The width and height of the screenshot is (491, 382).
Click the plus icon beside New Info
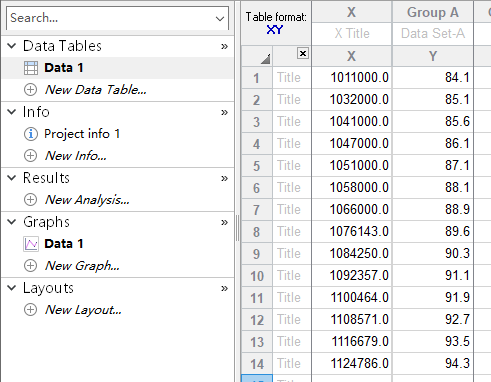(31, 156)
